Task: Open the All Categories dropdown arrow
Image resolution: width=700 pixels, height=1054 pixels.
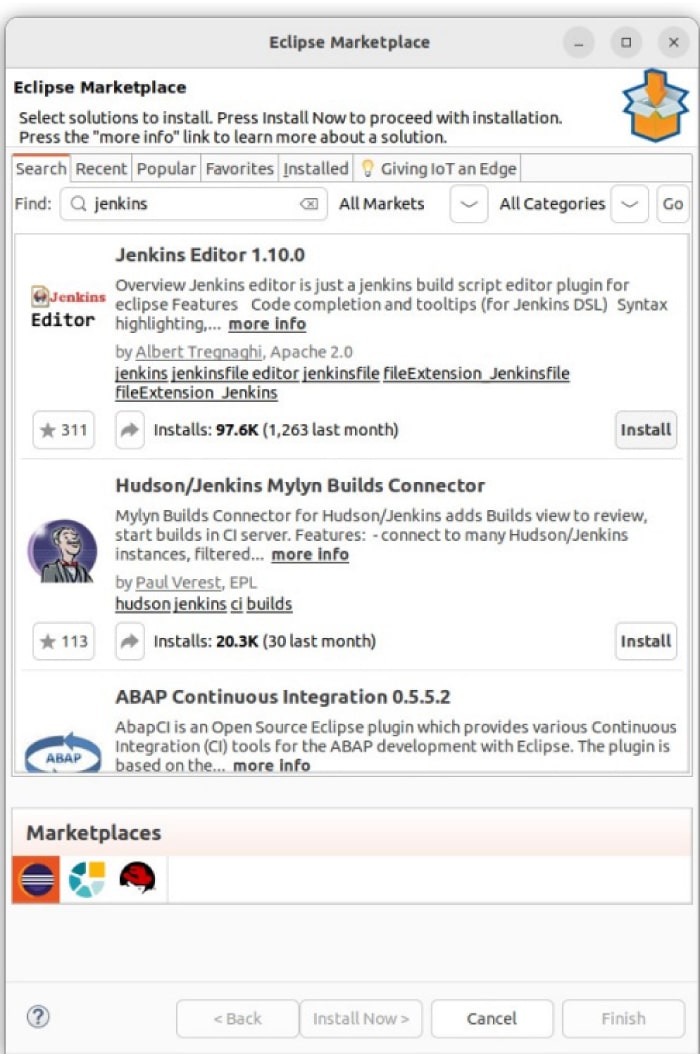Action: pos(629,204)
